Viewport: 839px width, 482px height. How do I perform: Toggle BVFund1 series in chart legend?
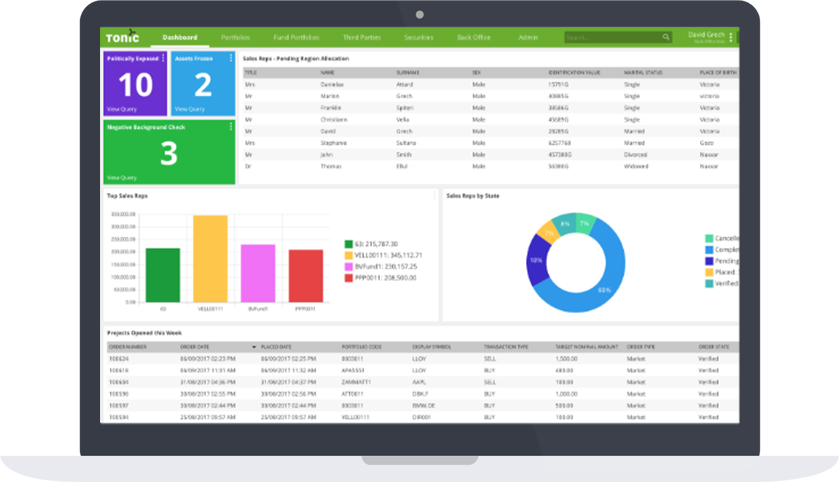[x=347, y=267]
